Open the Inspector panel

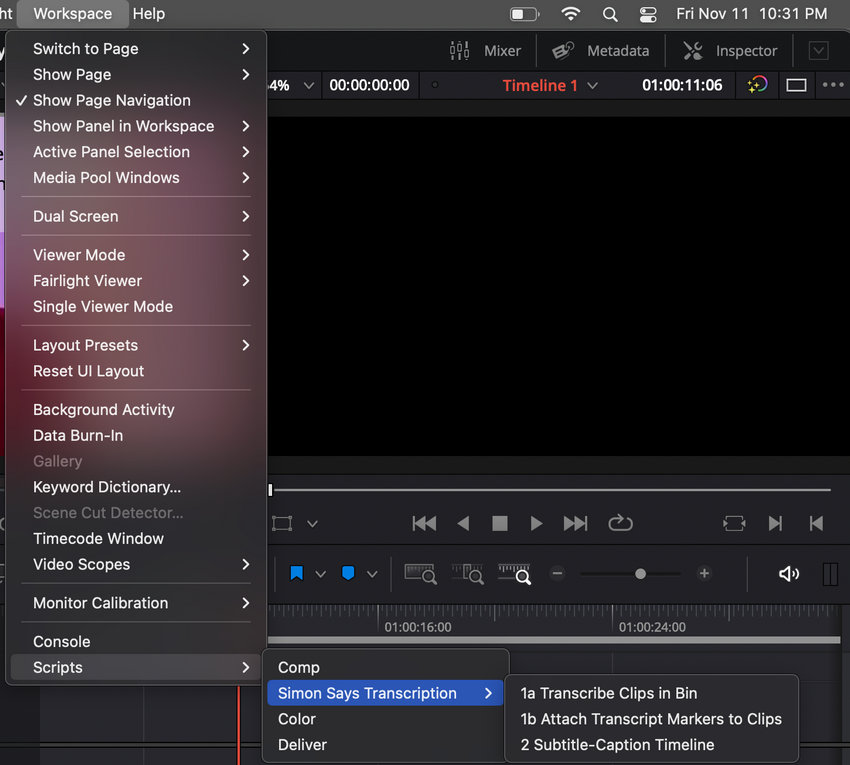coord(730,51)
